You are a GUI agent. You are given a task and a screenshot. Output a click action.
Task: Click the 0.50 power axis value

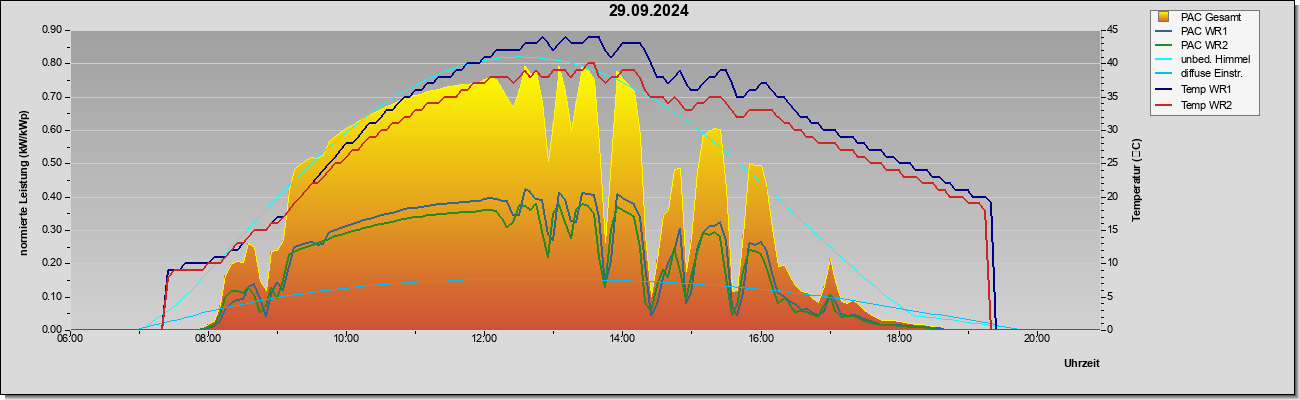click(x=53, y=163)
